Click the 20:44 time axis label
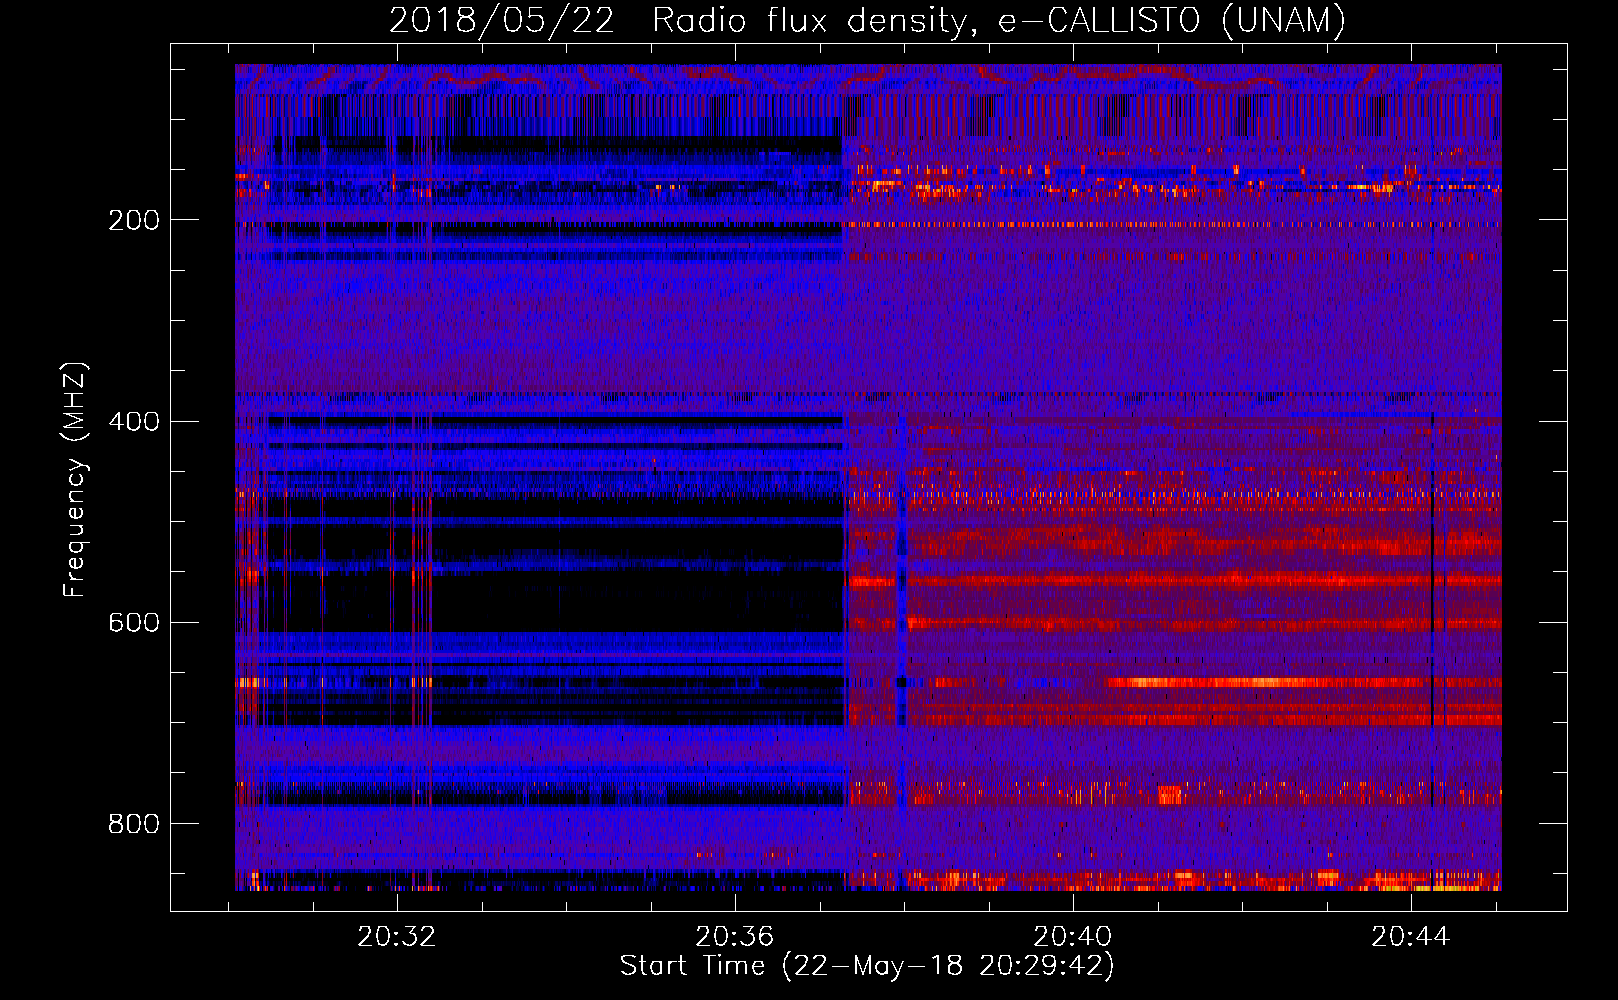1618x1000 pixels. click(1410, 937)
